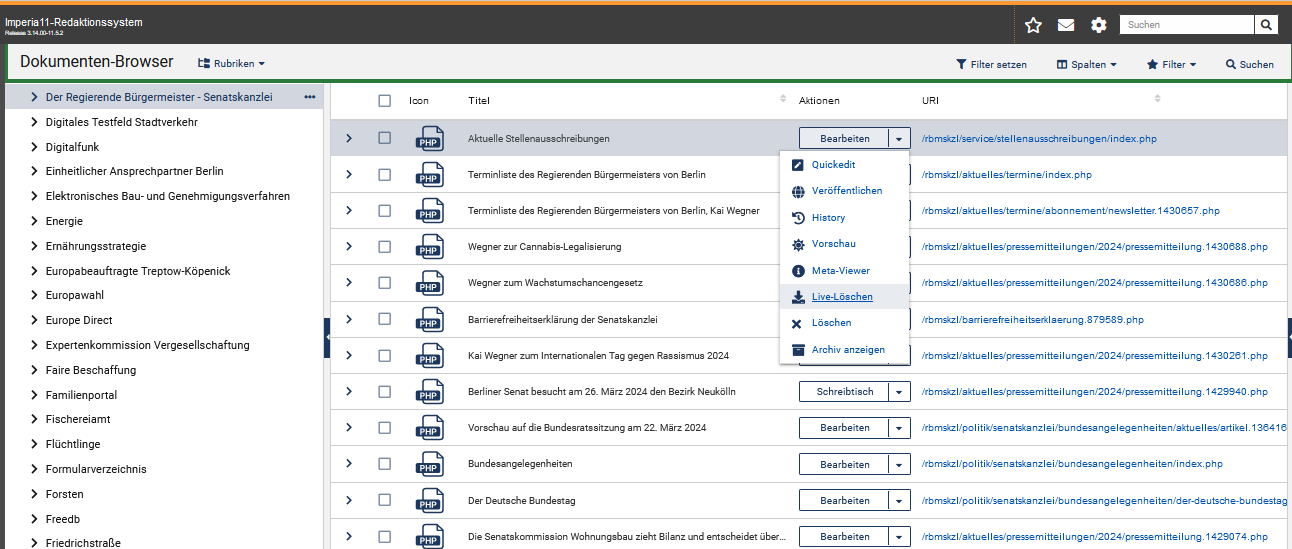
Task: Click the three-dots icon next to Senatskanzlei
Action: click(x=310, y=97)
